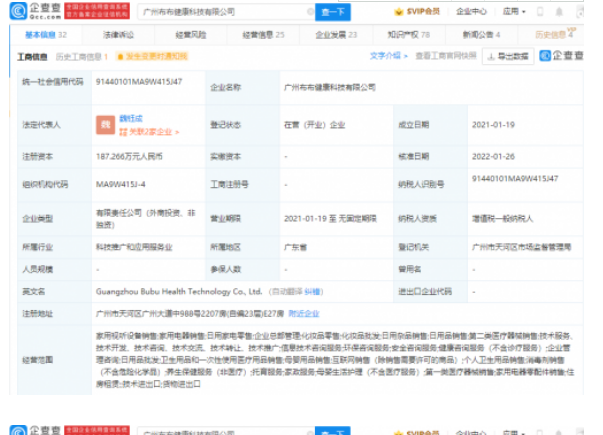Screen dimensions: 603x435
Task: Open SVIP会员 membership link
Action: [417, 12]
